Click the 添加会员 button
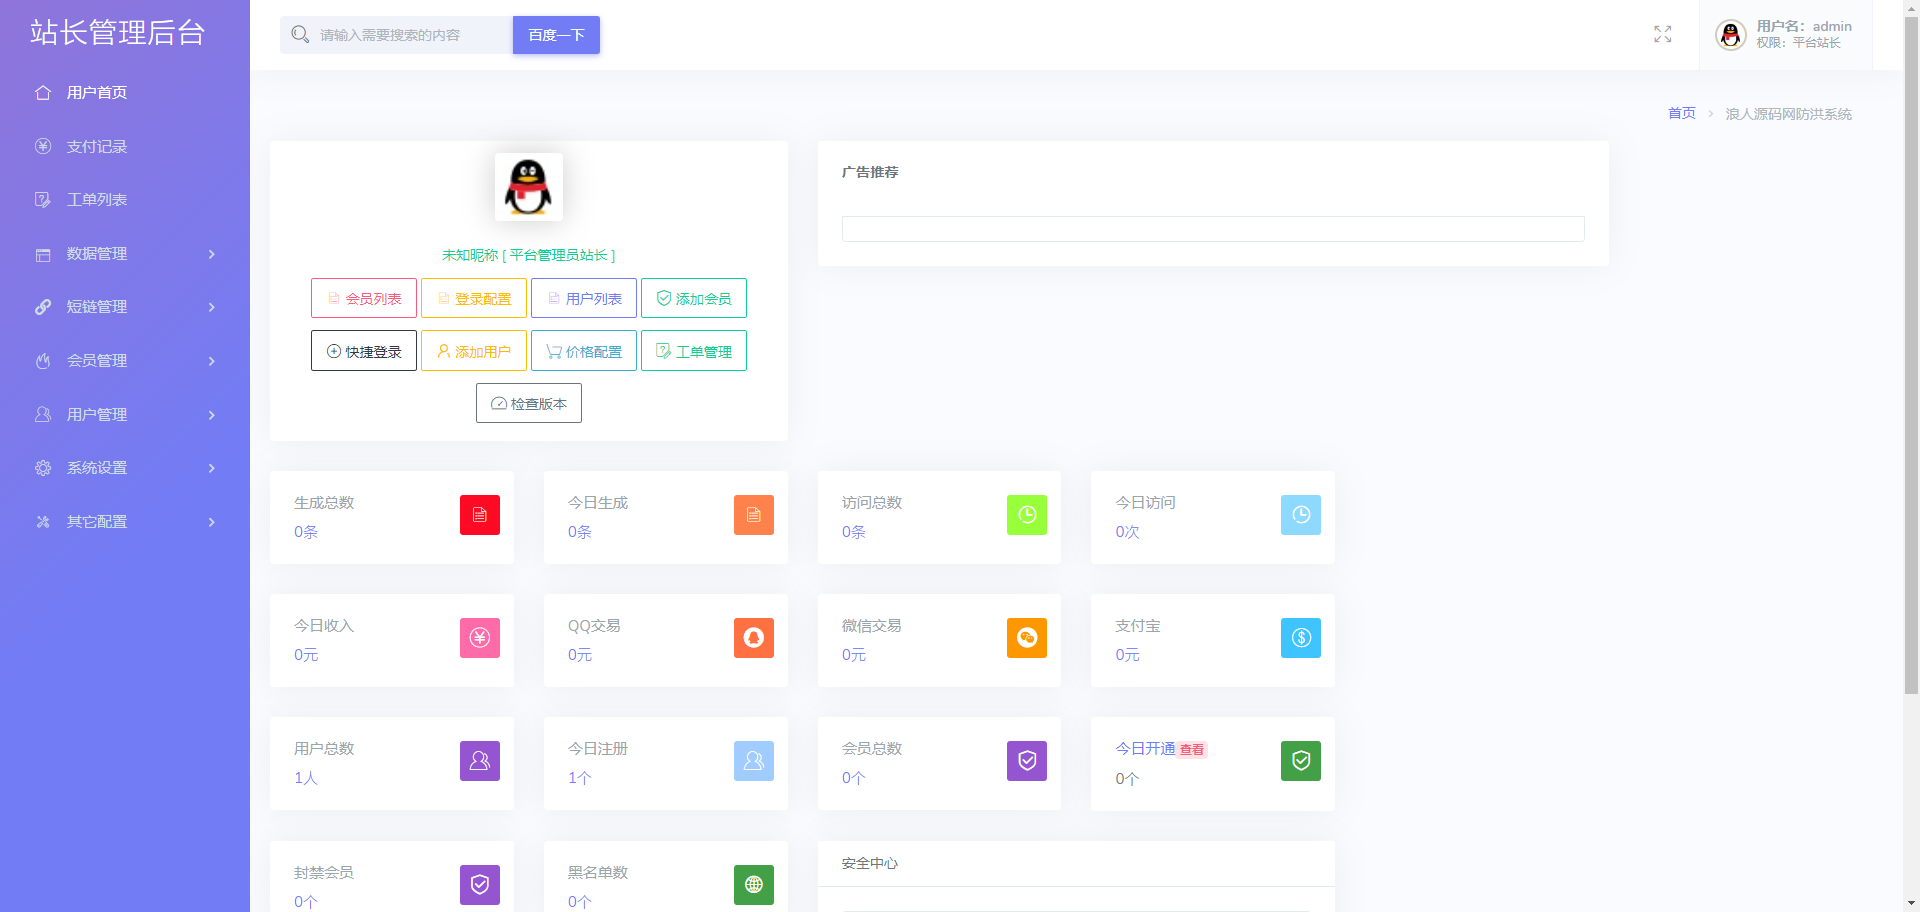1920x912 pixels. [694, 298]
